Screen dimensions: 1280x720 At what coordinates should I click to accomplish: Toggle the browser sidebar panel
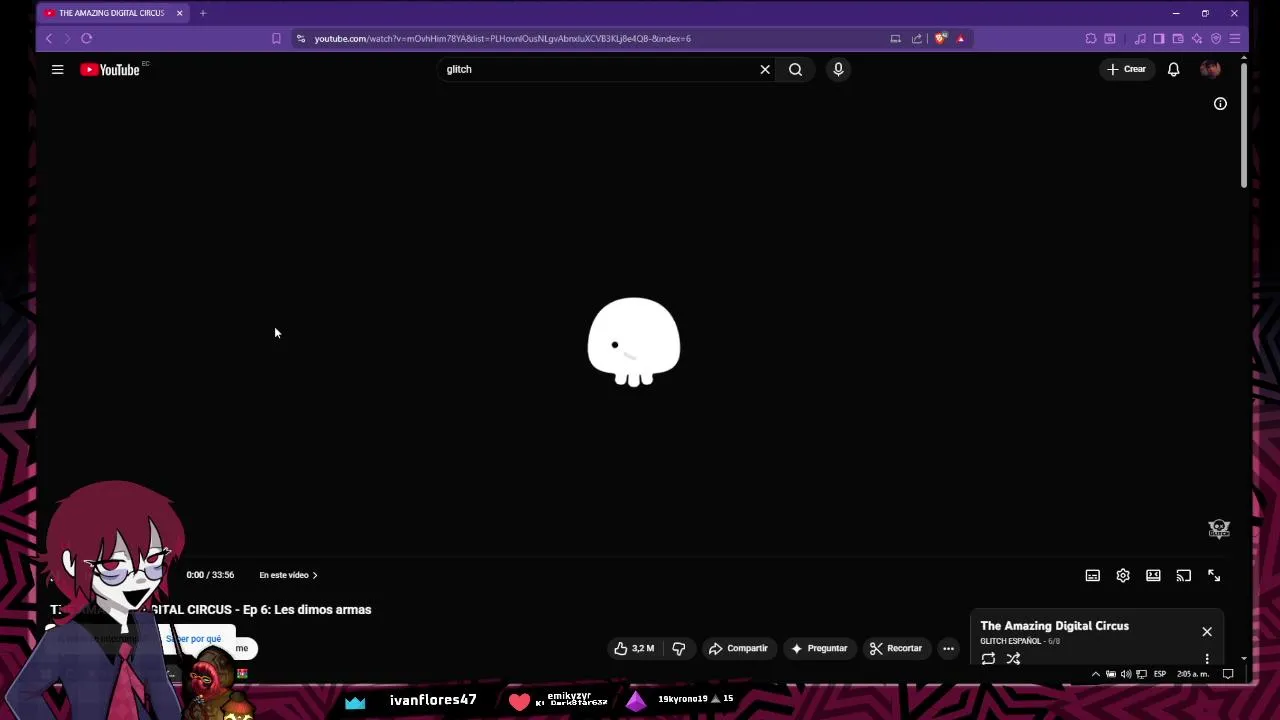[x=1159, y=38]
